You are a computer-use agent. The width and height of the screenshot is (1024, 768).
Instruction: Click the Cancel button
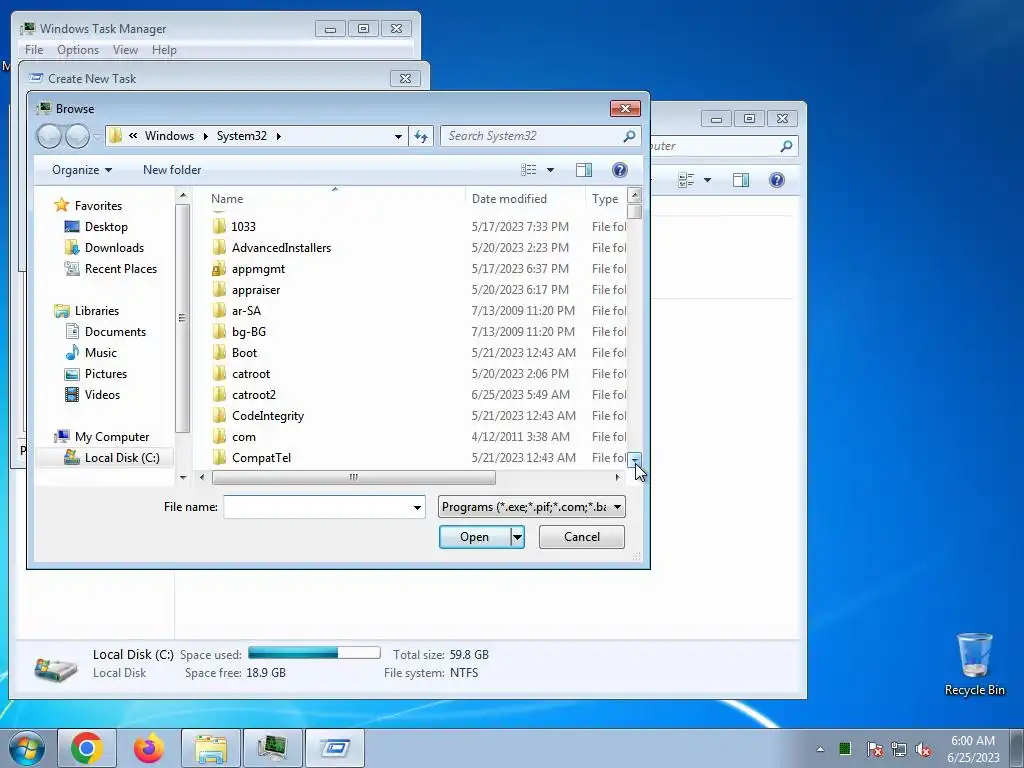coord(581,537)
